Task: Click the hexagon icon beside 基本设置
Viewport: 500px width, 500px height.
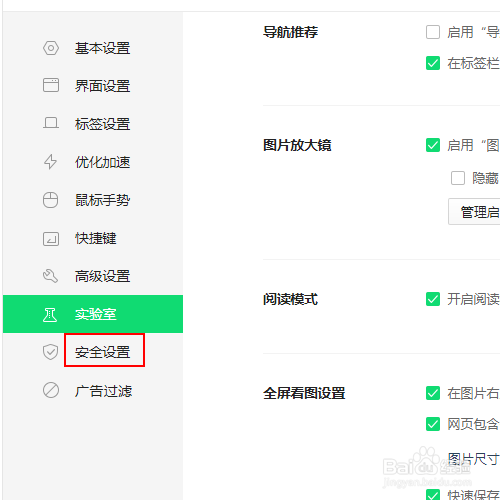Action: pos(51,48)
